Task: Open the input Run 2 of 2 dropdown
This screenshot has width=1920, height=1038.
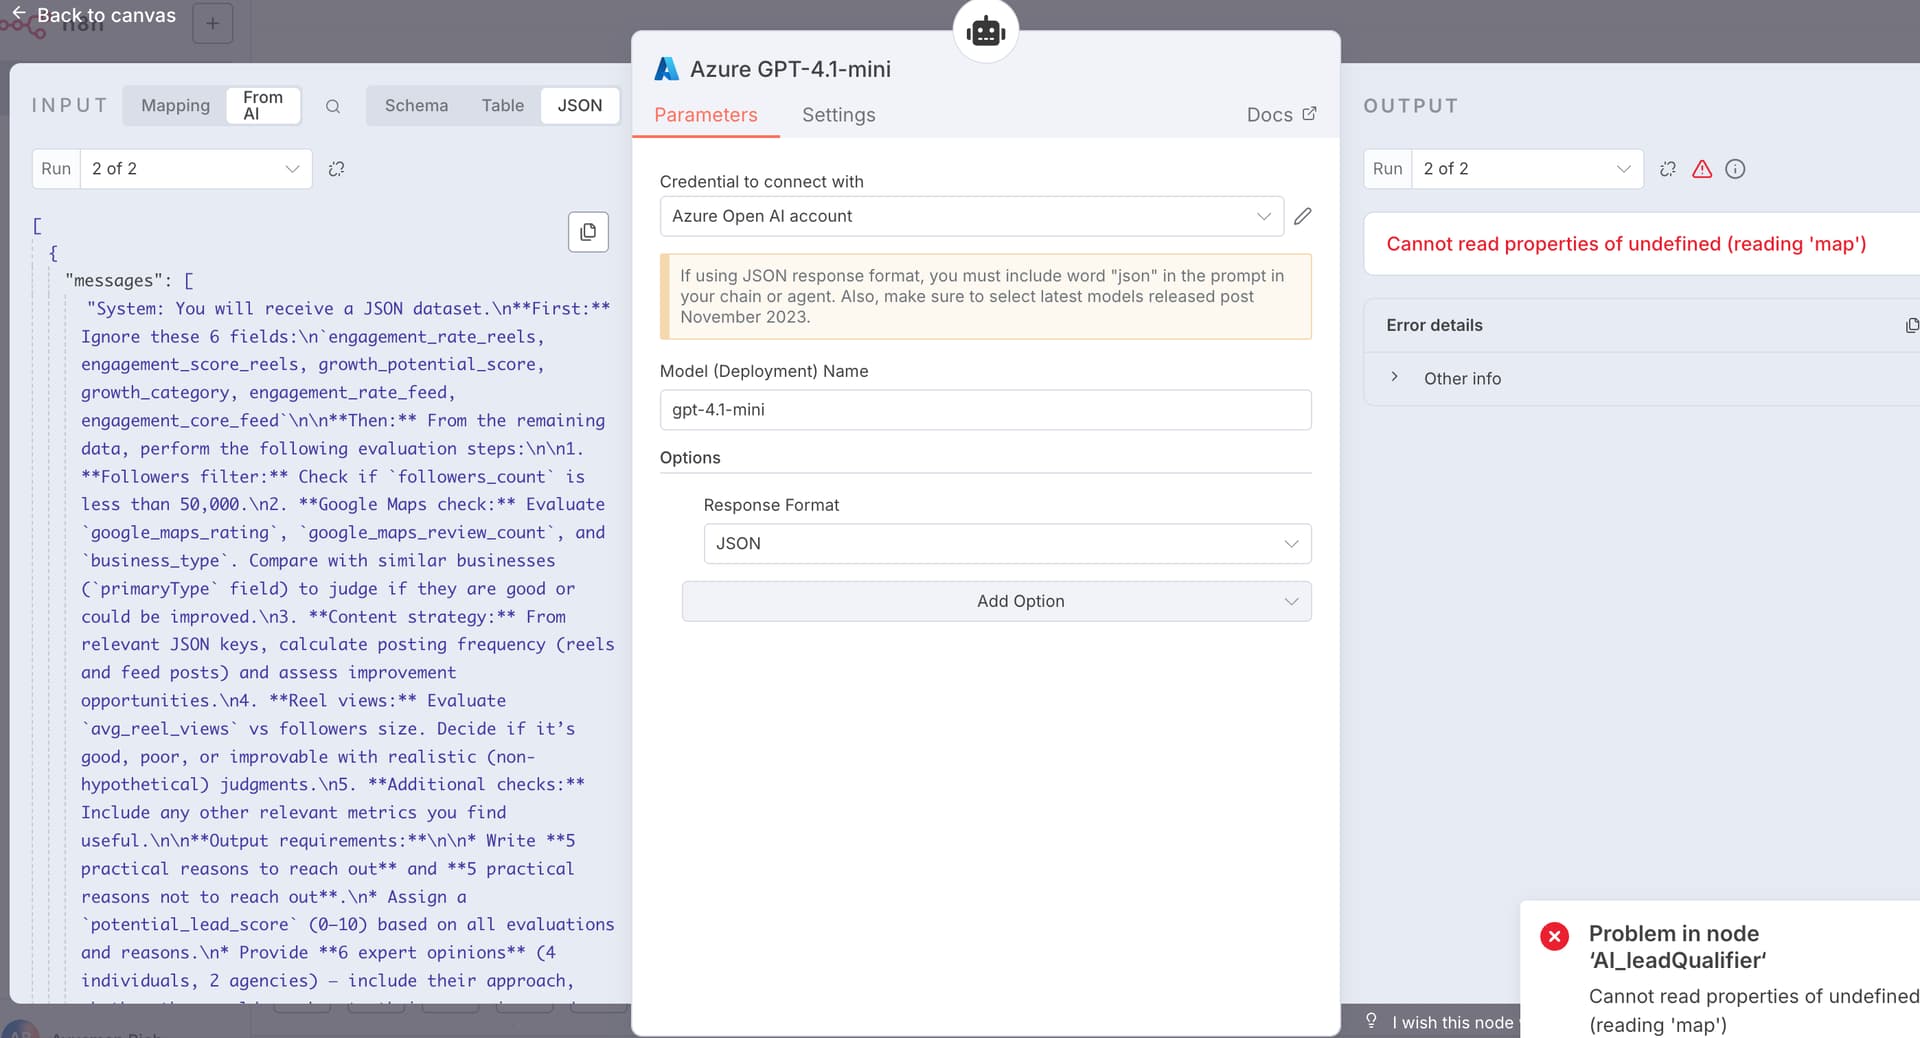Action: pos(195,169)
